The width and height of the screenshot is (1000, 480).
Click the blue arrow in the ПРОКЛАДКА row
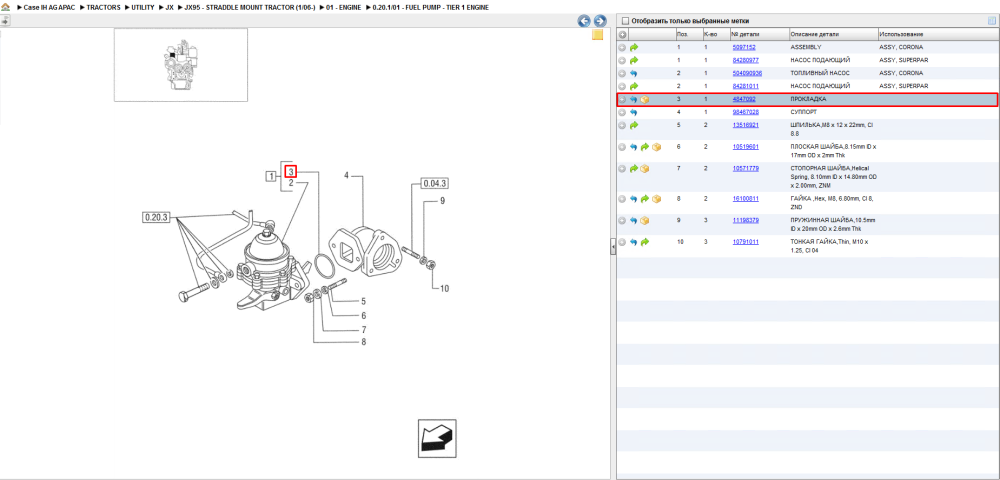633,99
